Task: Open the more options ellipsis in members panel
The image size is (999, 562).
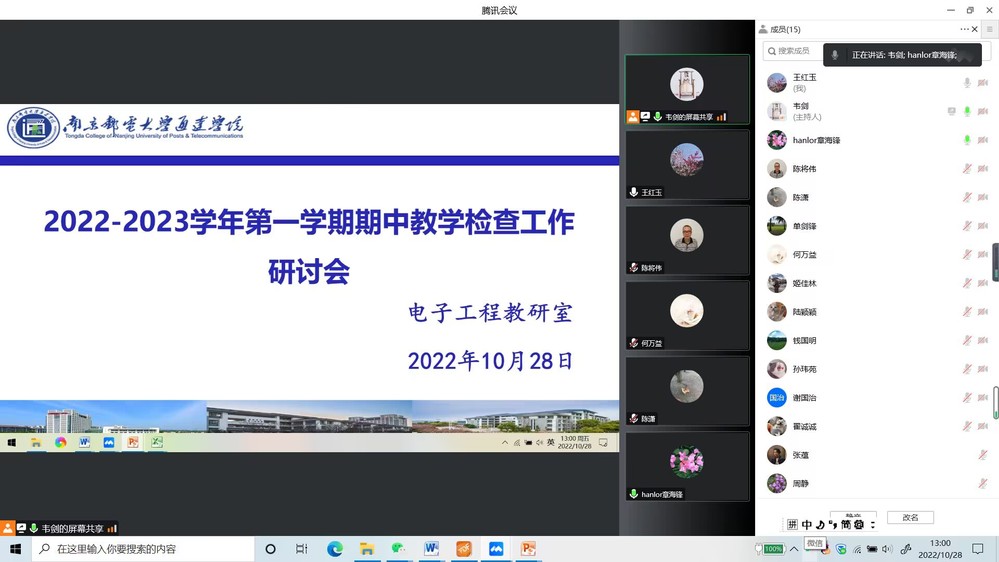Action: [x=964, y=29]
